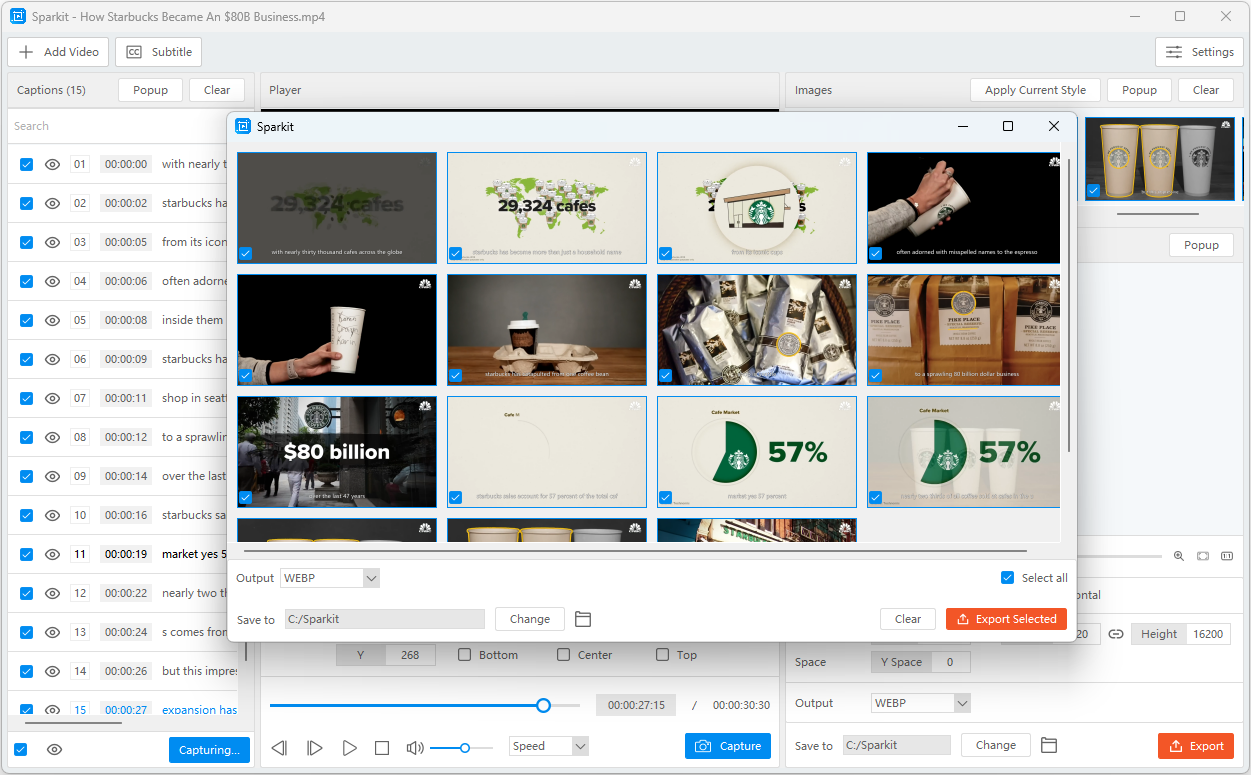This screenshot has width=1251, height=775.
Task: Open Settings
Action: [x=1199, y=52]
